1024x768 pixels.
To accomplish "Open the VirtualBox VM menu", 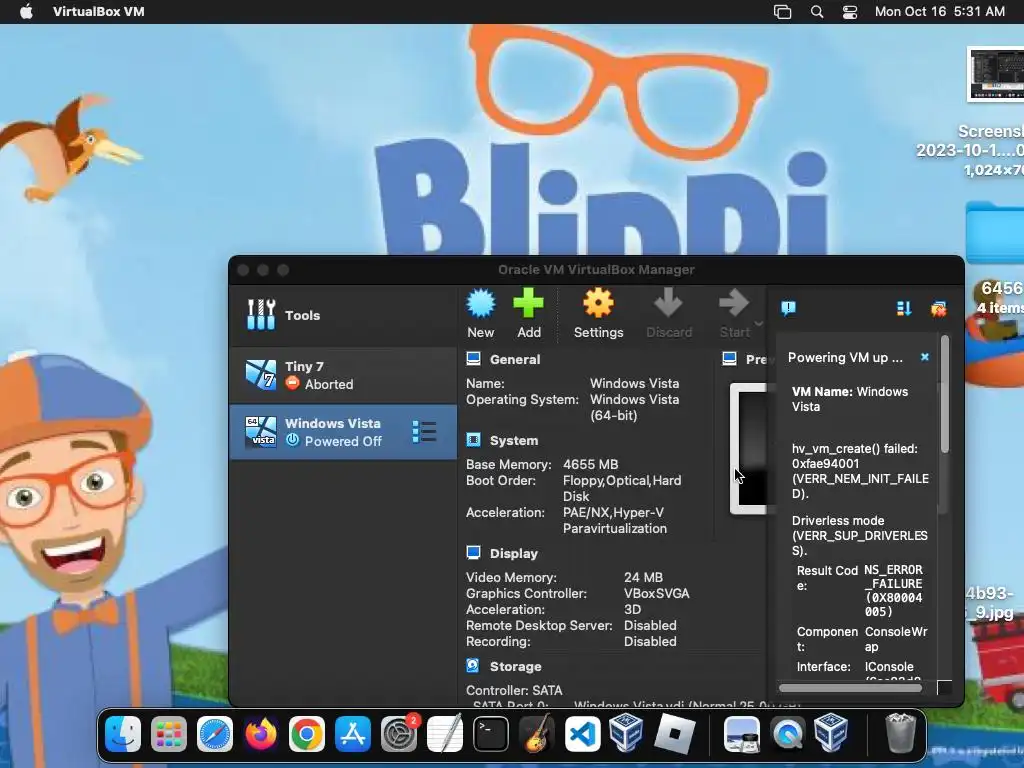I will (x=99, y=12).
